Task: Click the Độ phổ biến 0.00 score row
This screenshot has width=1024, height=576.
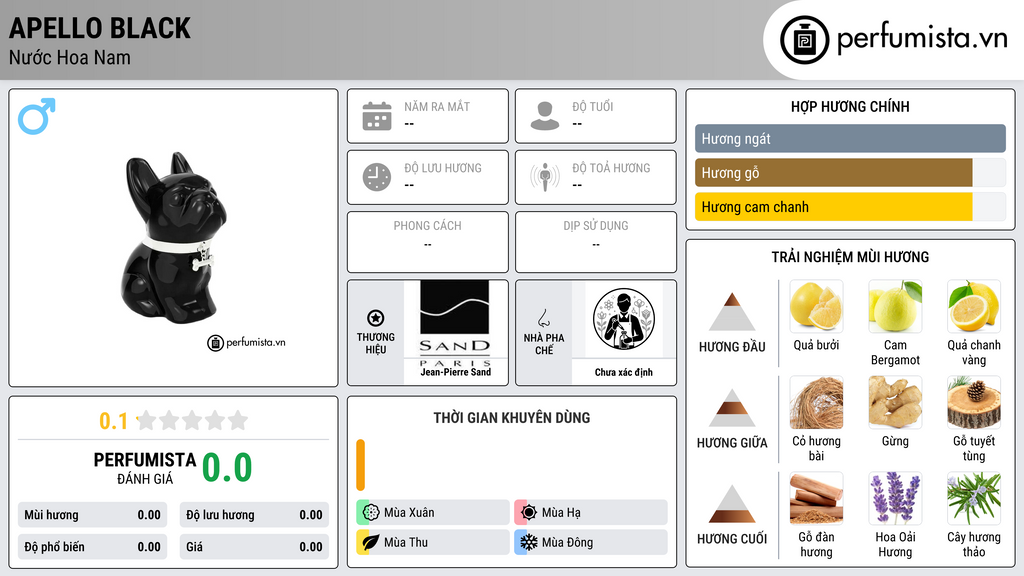Action: (x=92, y=547)
